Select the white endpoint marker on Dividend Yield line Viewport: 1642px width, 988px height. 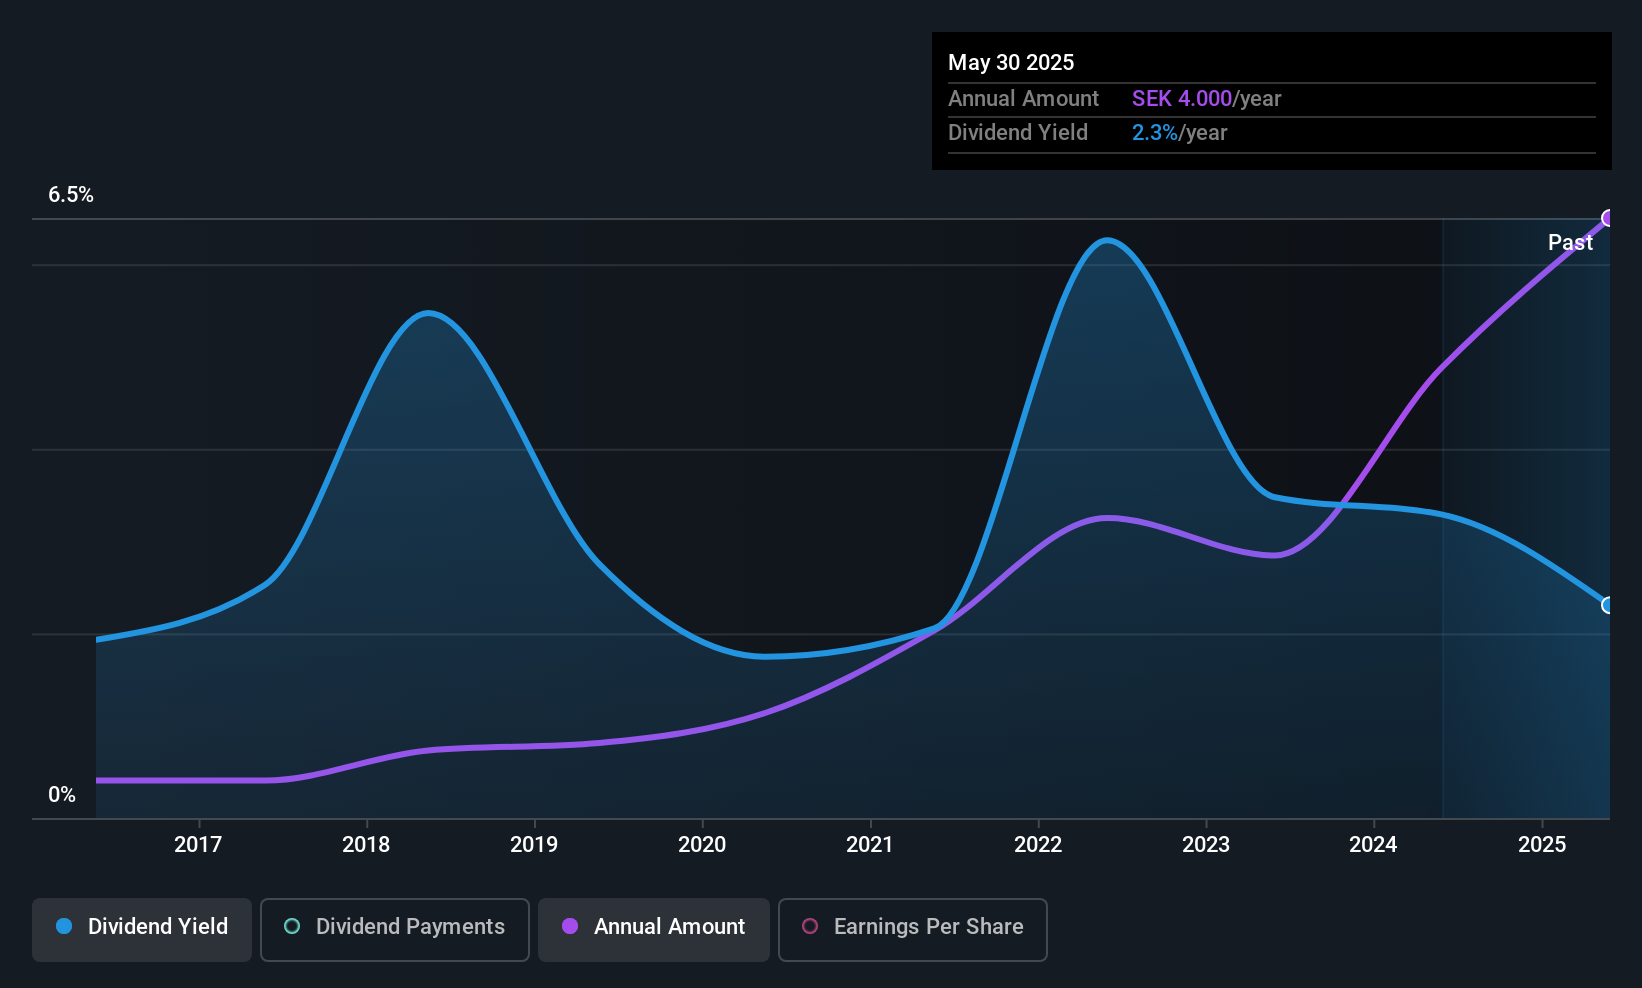1608,605
